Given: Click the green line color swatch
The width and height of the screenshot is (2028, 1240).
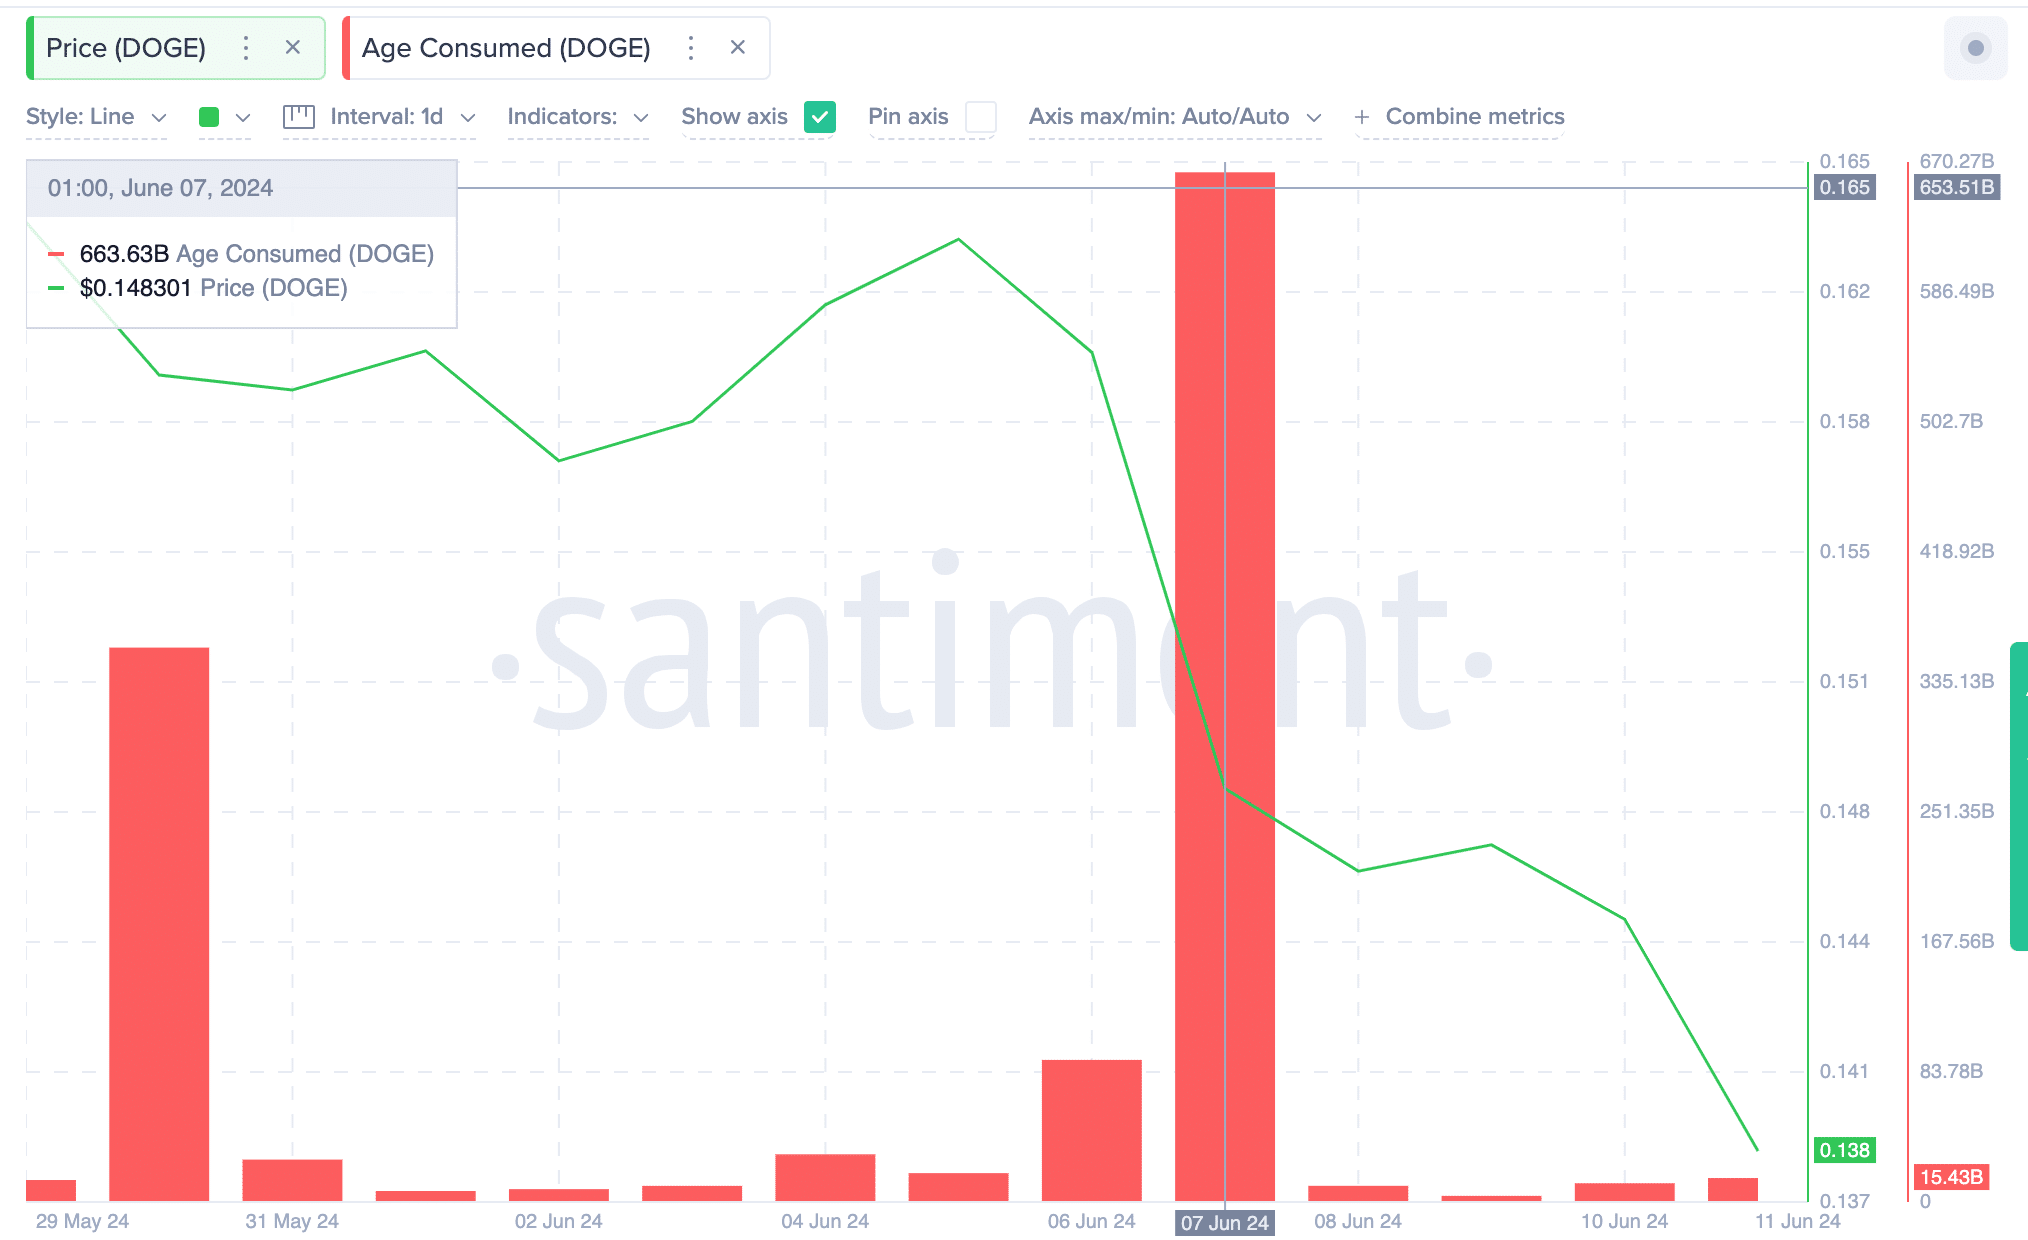Looking at the screenshot, I should pyautogui.click(x=209, y=117).
